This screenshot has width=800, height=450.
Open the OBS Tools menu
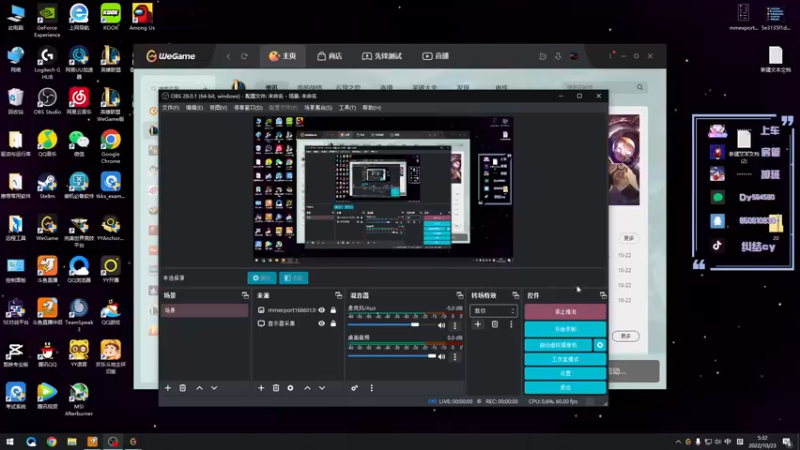347,108
